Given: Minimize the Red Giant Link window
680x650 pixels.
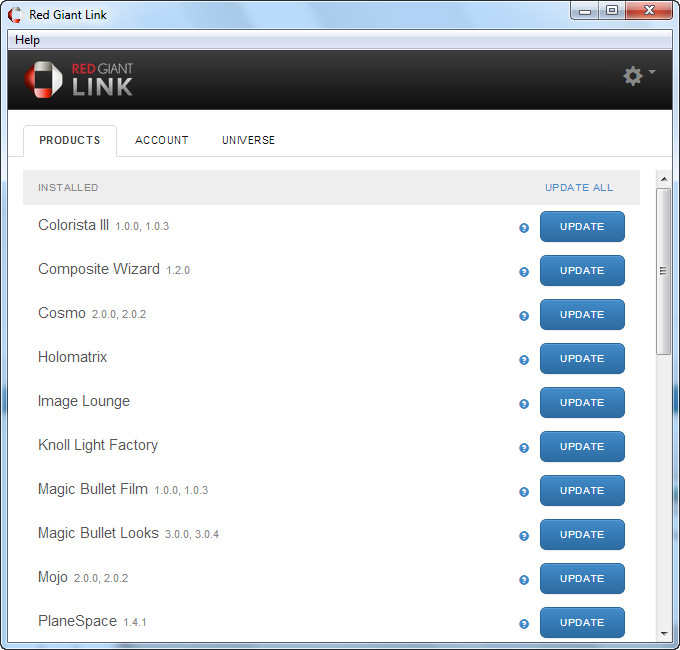Looking at the screenshot, I should coord(585,11).
